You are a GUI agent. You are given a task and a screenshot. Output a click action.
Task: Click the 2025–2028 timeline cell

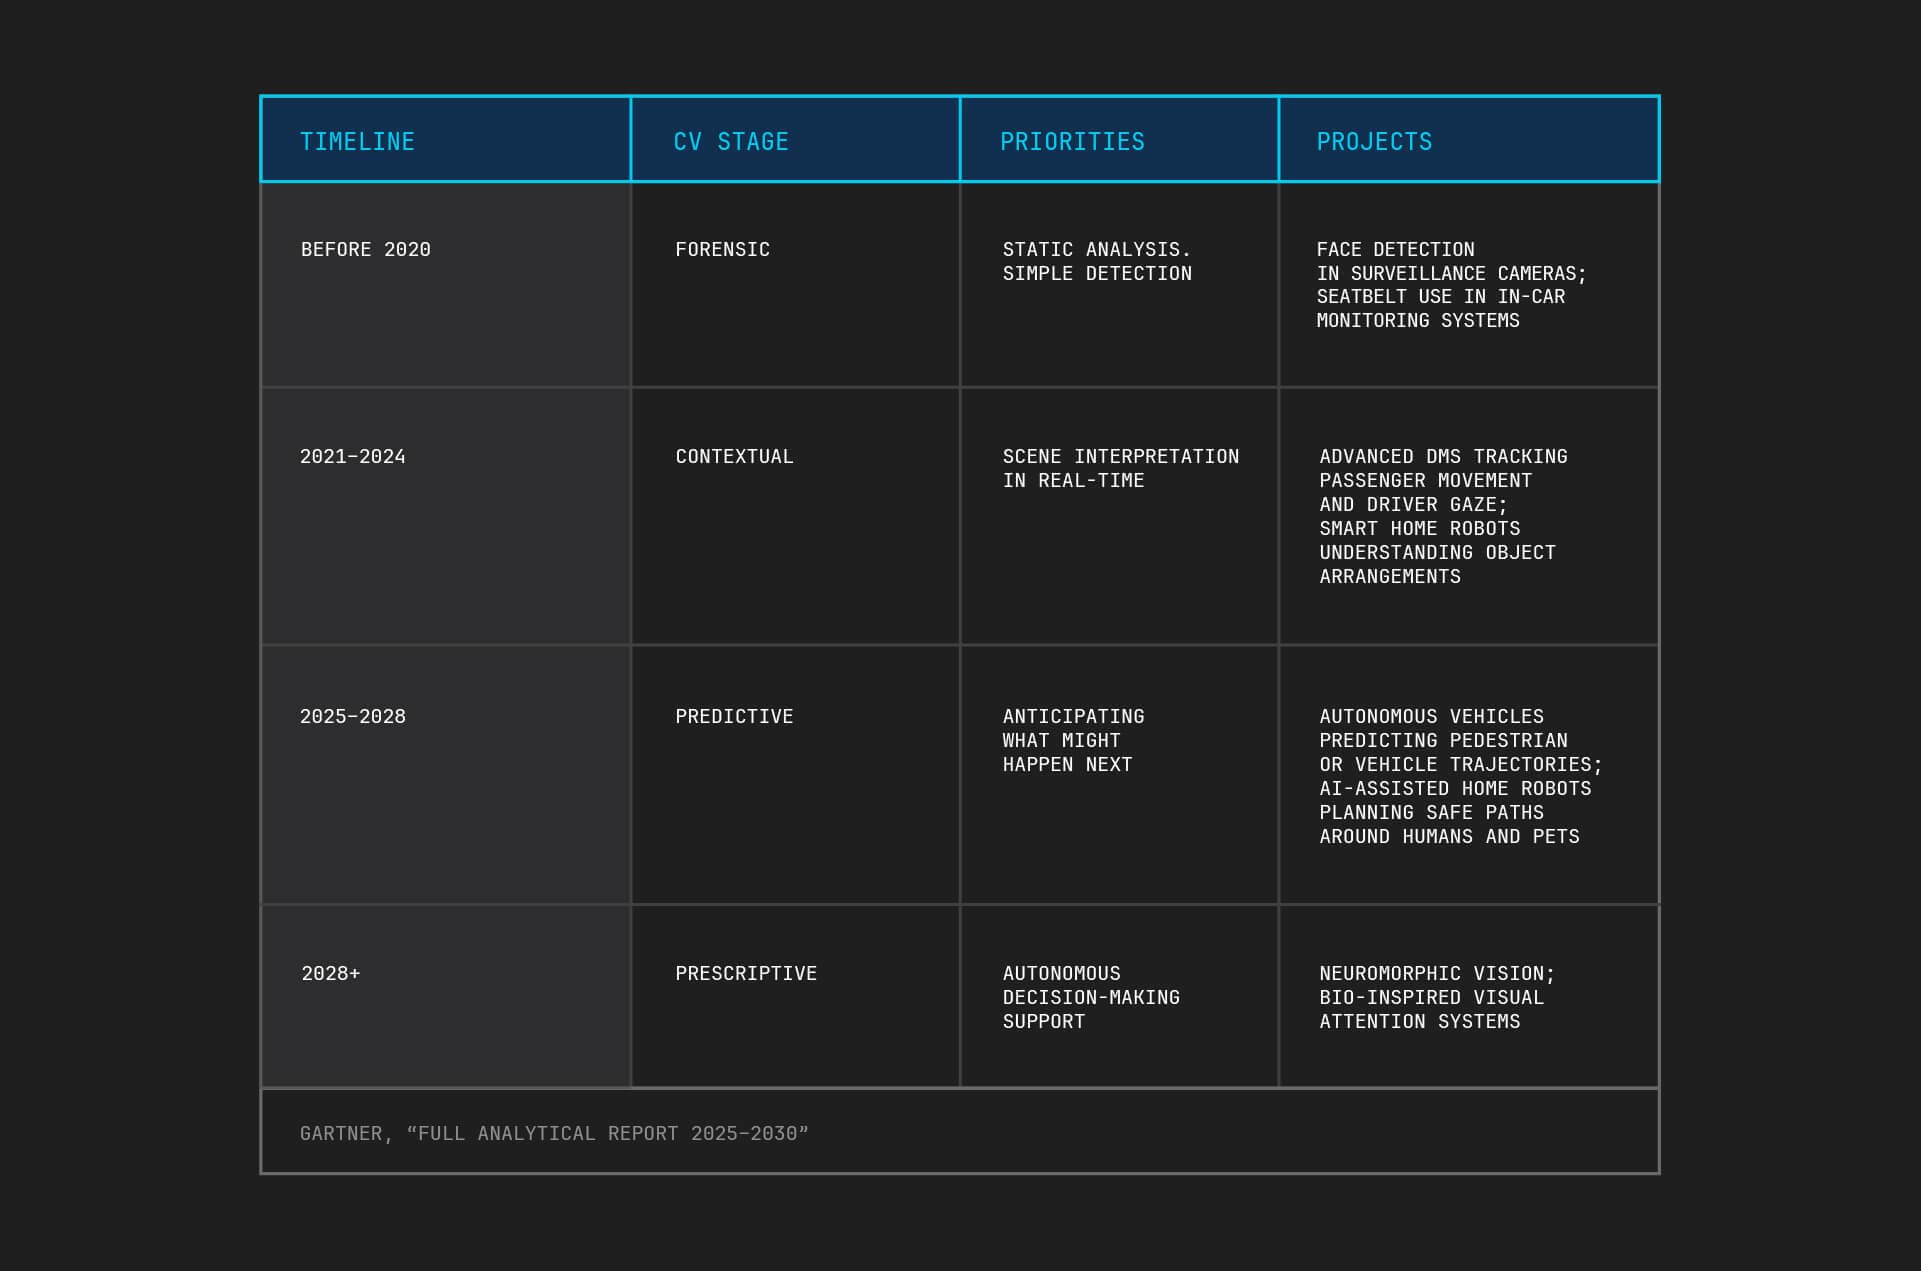[x=445, y=775]
